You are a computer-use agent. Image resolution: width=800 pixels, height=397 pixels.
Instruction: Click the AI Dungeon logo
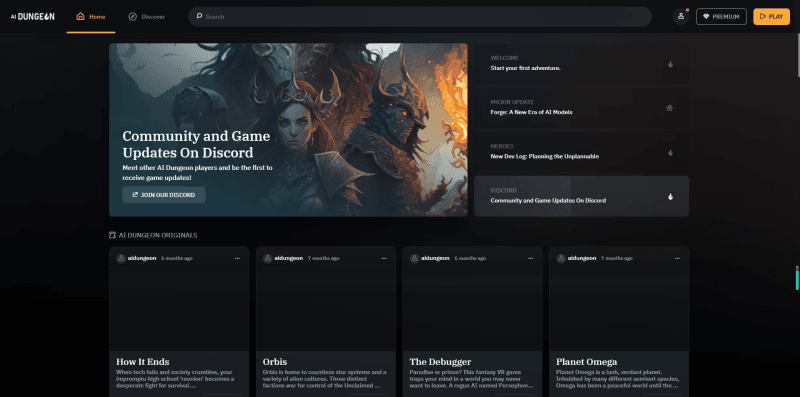(x=33, y=16)
